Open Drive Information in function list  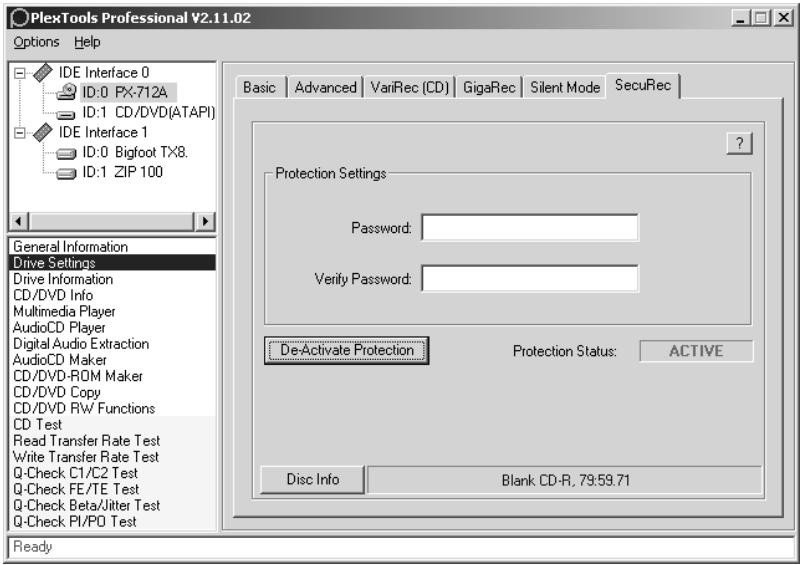[112, 279]
